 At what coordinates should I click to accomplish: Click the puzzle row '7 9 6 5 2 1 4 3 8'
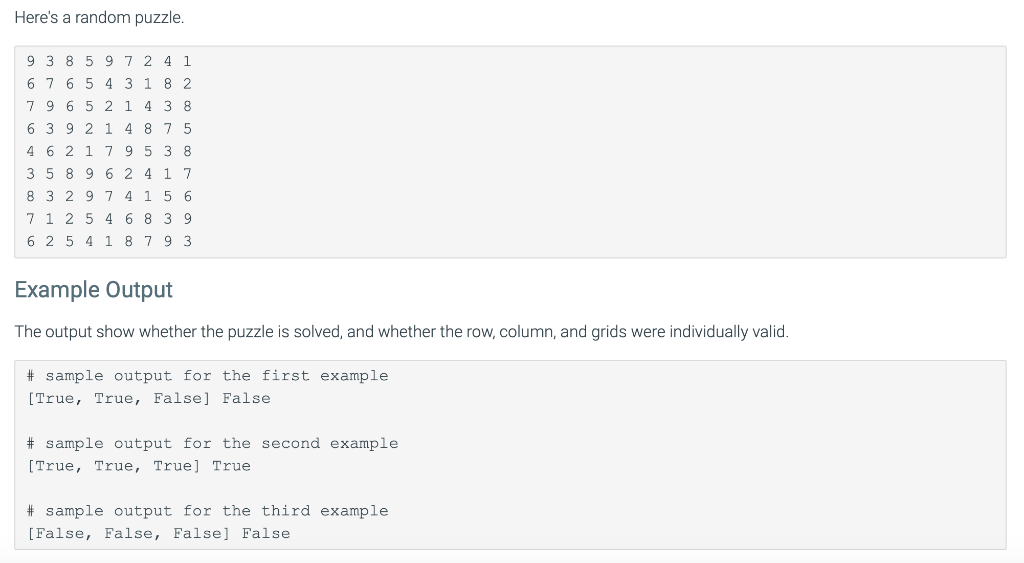(109, 106)
